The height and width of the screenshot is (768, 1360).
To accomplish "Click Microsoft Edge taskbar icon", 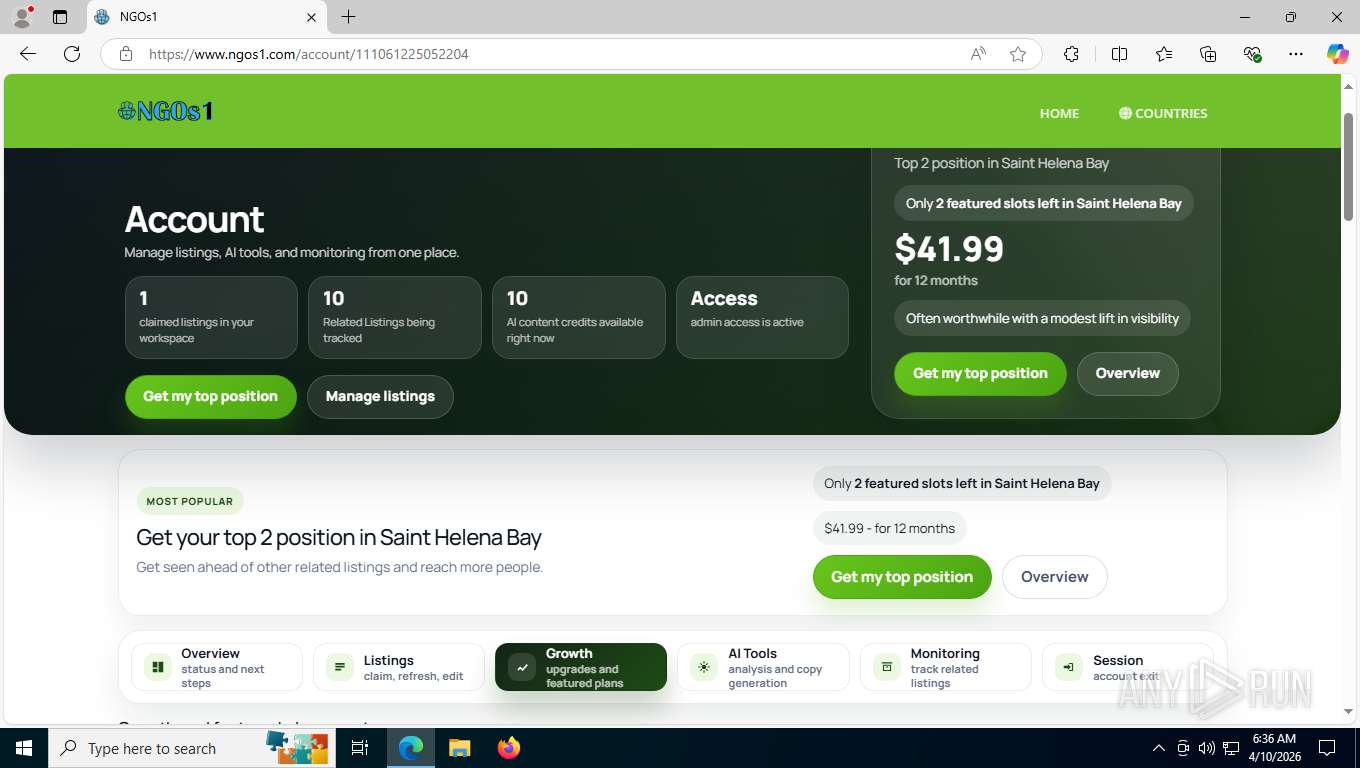I will pos(410,748).
